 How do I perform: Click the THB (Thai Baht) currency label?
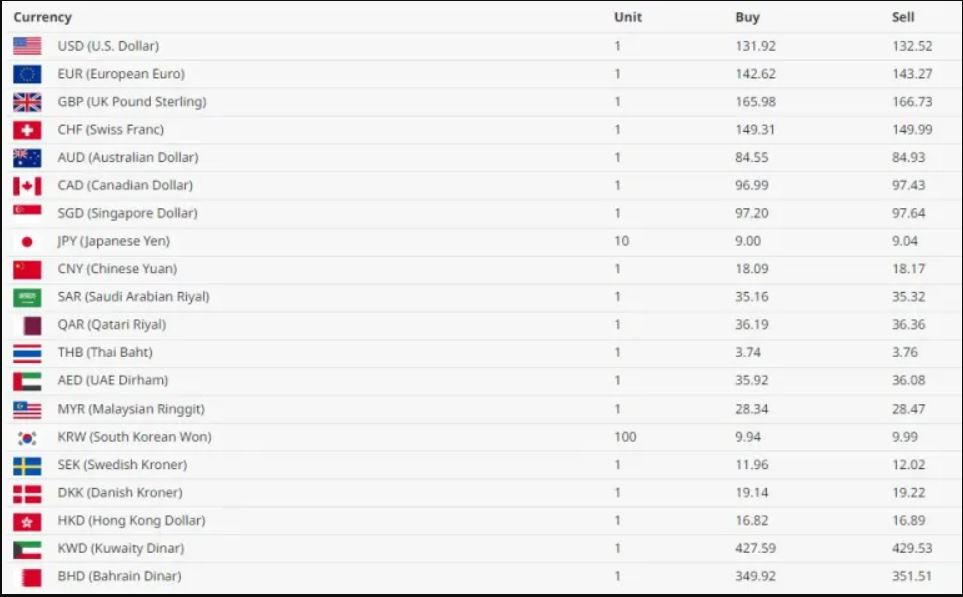[105, 353]
